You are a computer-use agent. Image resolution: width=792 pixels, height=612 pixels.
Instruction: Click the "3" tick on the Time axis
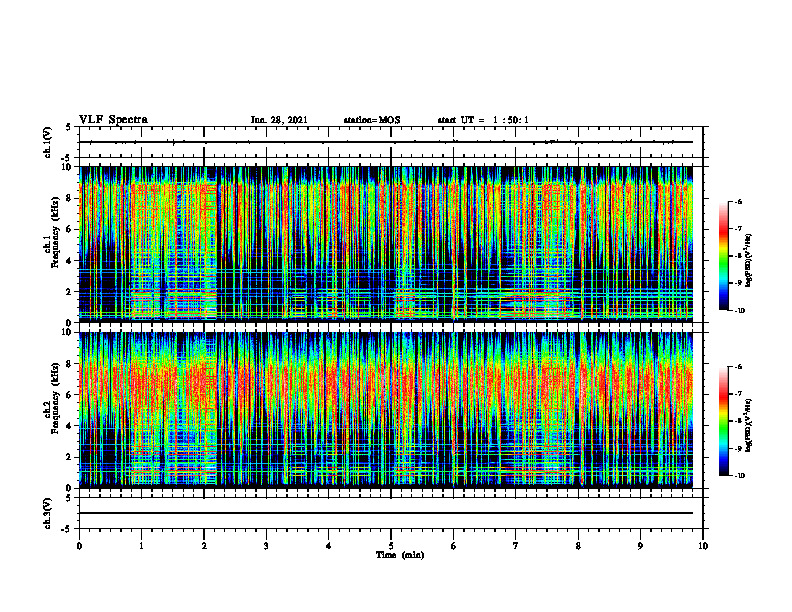[x=266, y=546]
